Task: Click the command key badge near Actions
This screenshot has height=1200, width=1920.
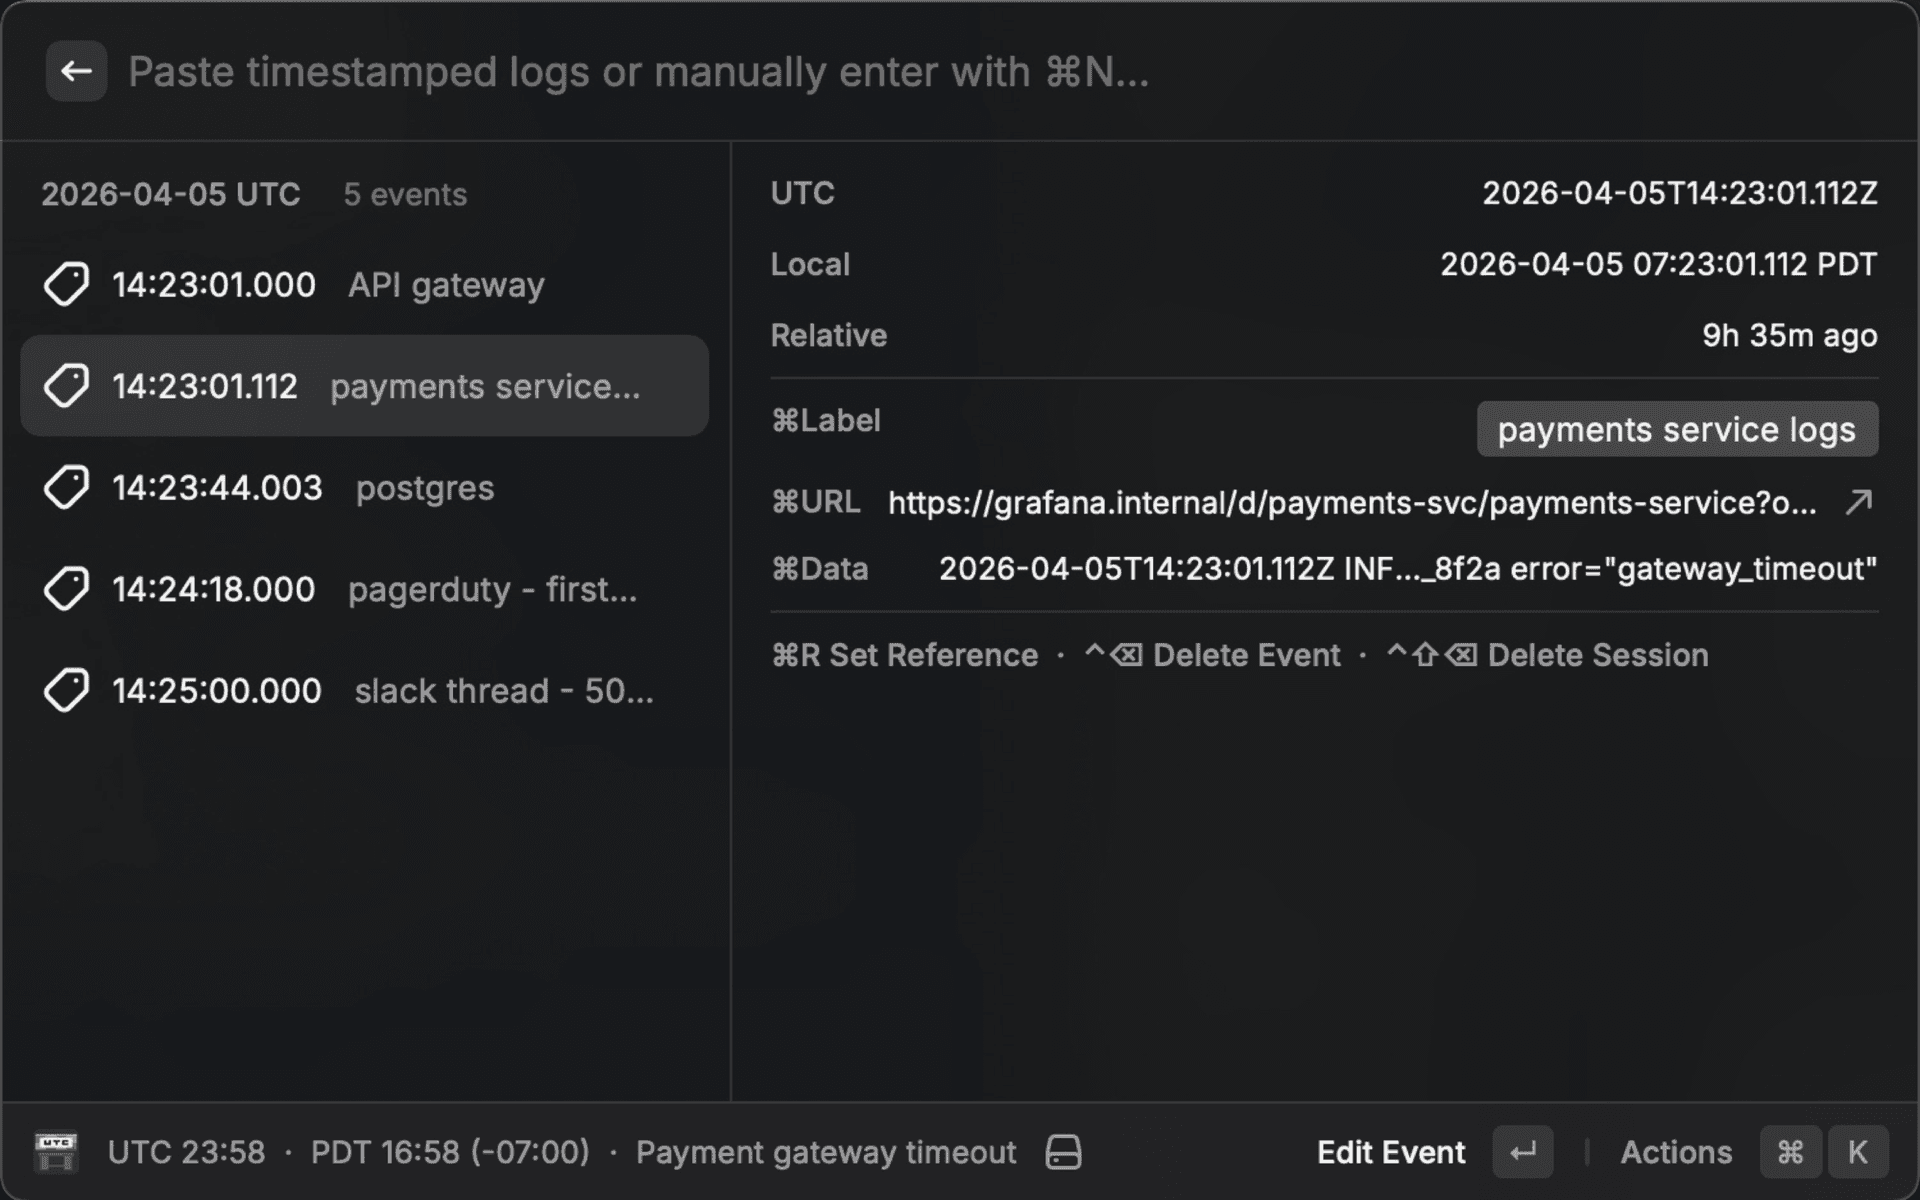Action: coord(1790,1152)
